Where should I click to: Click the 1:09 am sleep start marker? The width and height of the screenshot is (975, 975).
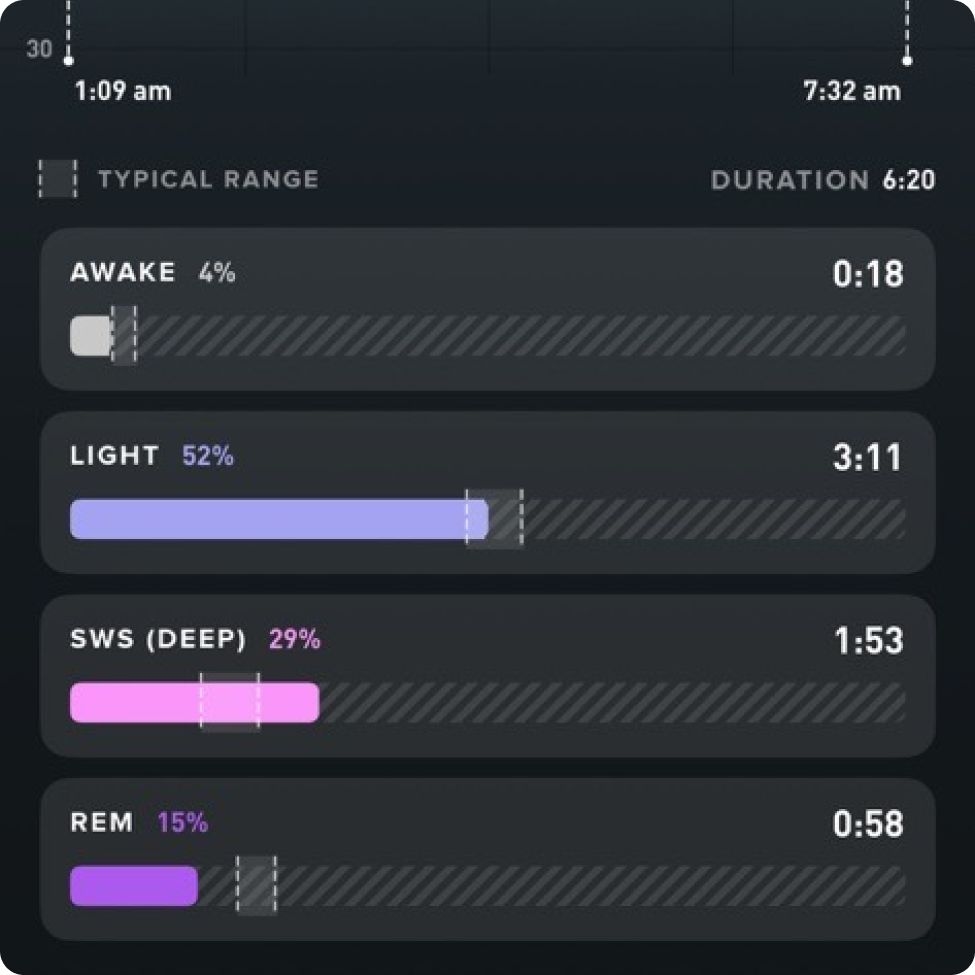click(68, 61)
